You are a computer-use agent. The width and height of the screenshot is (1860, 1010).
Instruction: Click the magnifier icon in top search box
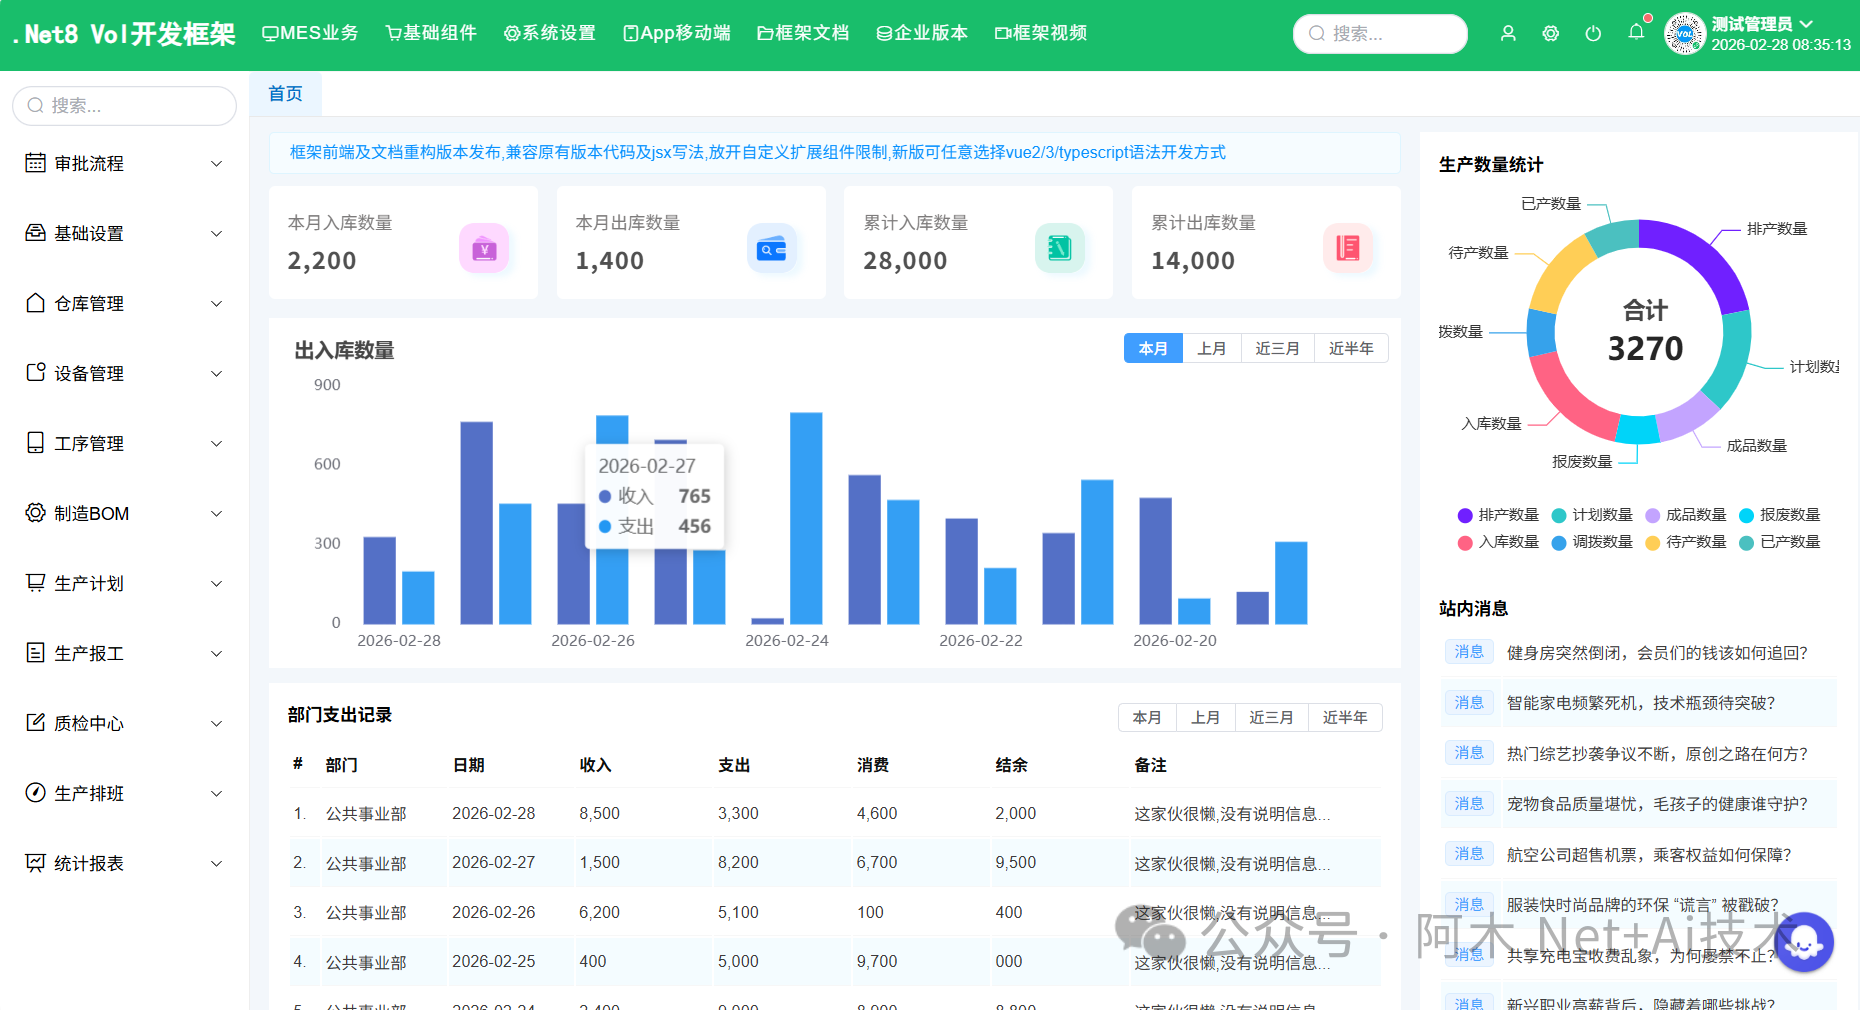tap(1317, 33)
